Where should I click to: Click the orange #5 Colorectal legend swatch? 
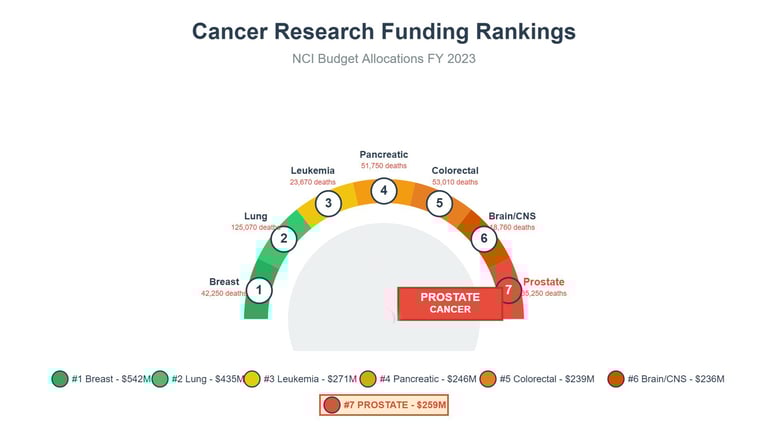pyautogui.click(x=488, y=379)
